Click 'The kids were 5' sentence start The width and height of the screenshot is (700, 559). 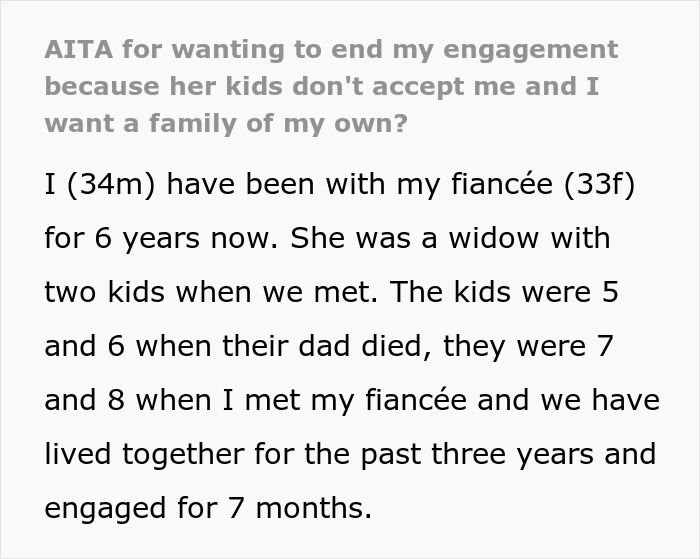tap(501, 293)
